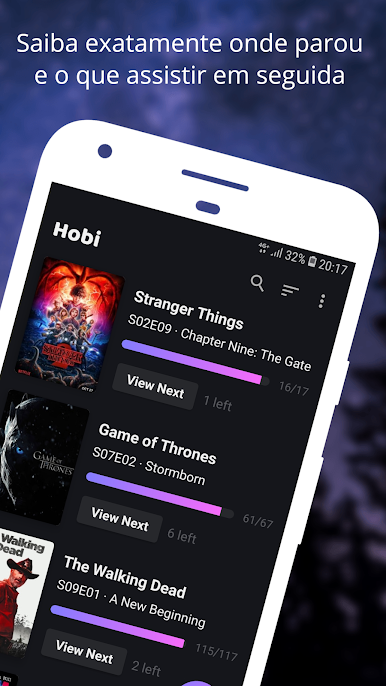
Task: Select the Game of Thrones show title
Action: coord(157,444)
